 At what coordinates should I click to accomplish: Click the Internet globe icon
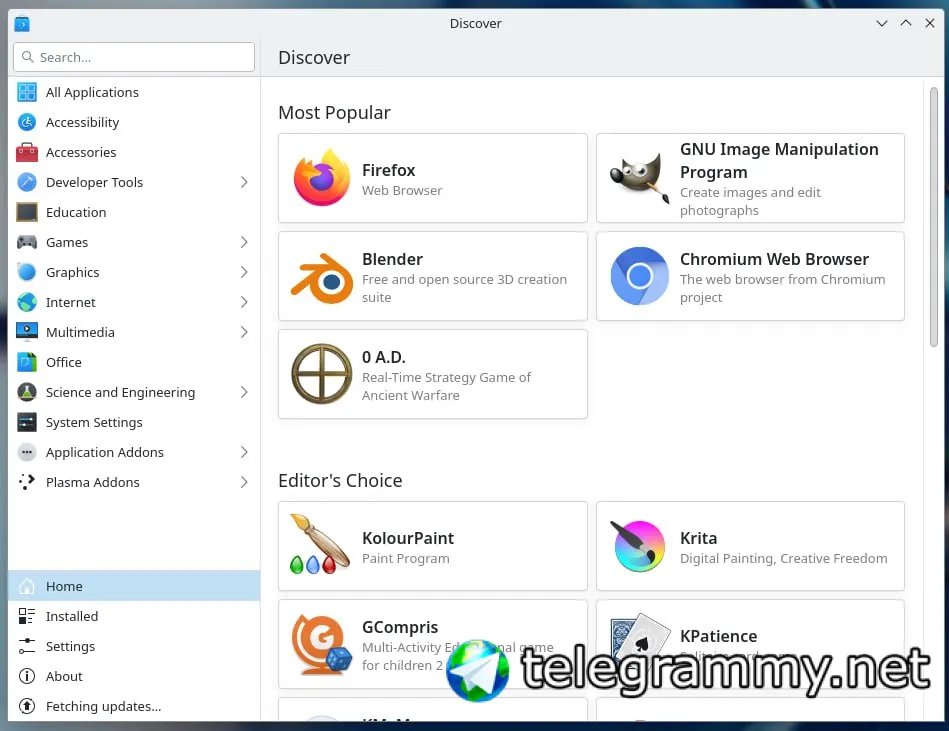tap(27, 302)
